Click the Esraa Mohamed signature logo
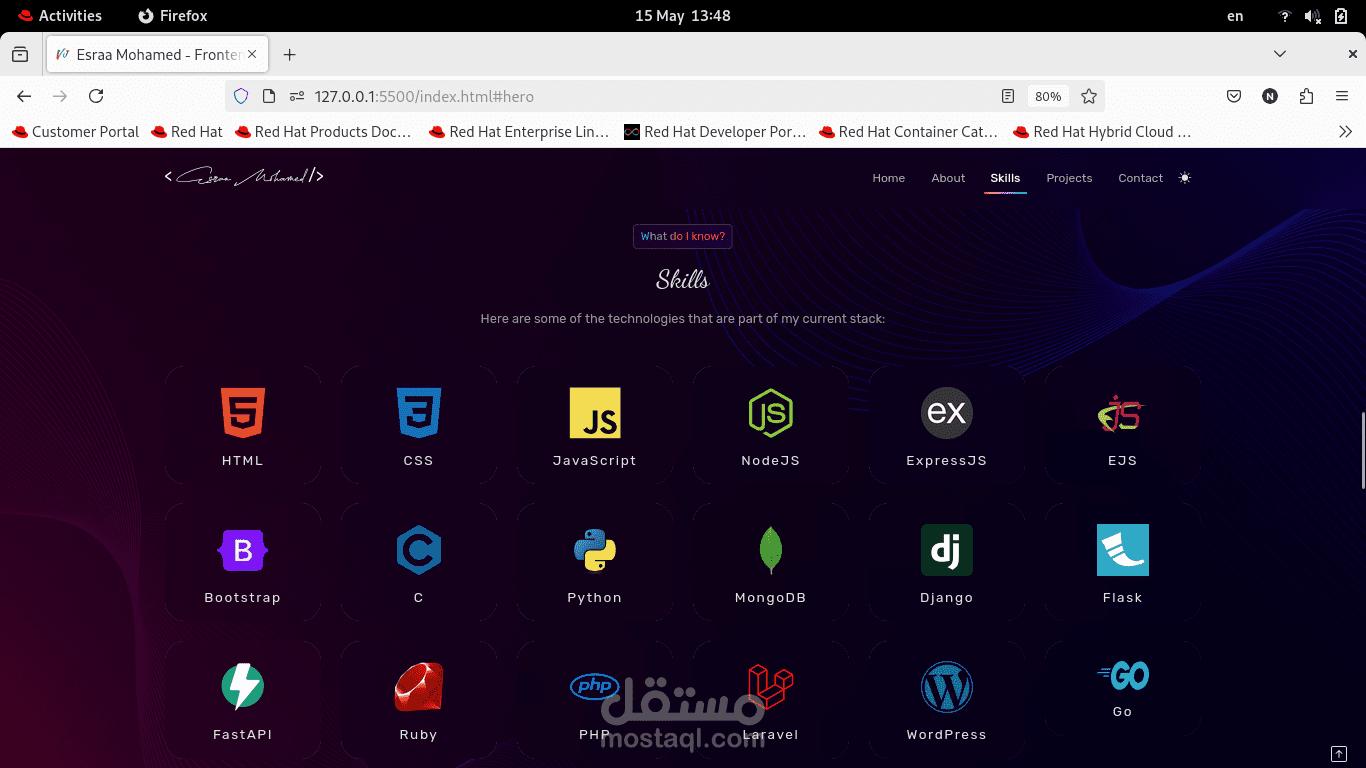Screen dimensions: 1366x768 click(x=244, y=177)
